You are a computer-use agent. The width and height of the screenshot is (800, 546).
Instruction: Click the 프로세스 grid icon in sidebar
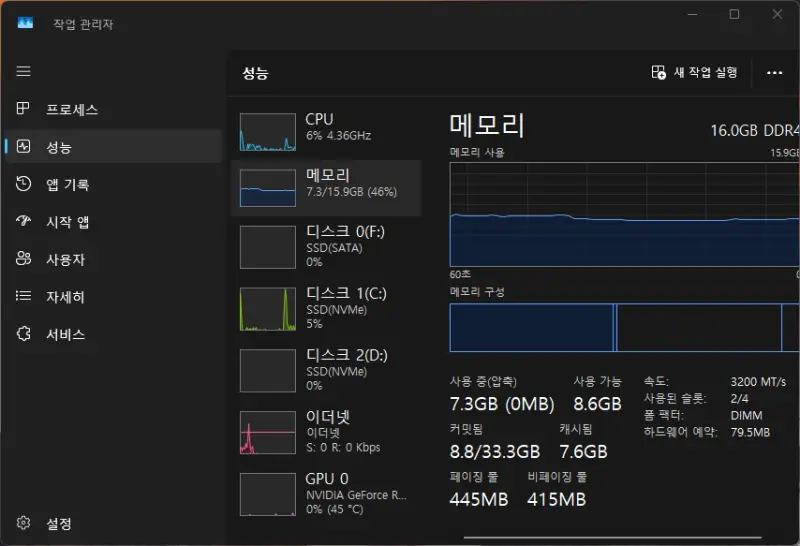pos(23,108)
